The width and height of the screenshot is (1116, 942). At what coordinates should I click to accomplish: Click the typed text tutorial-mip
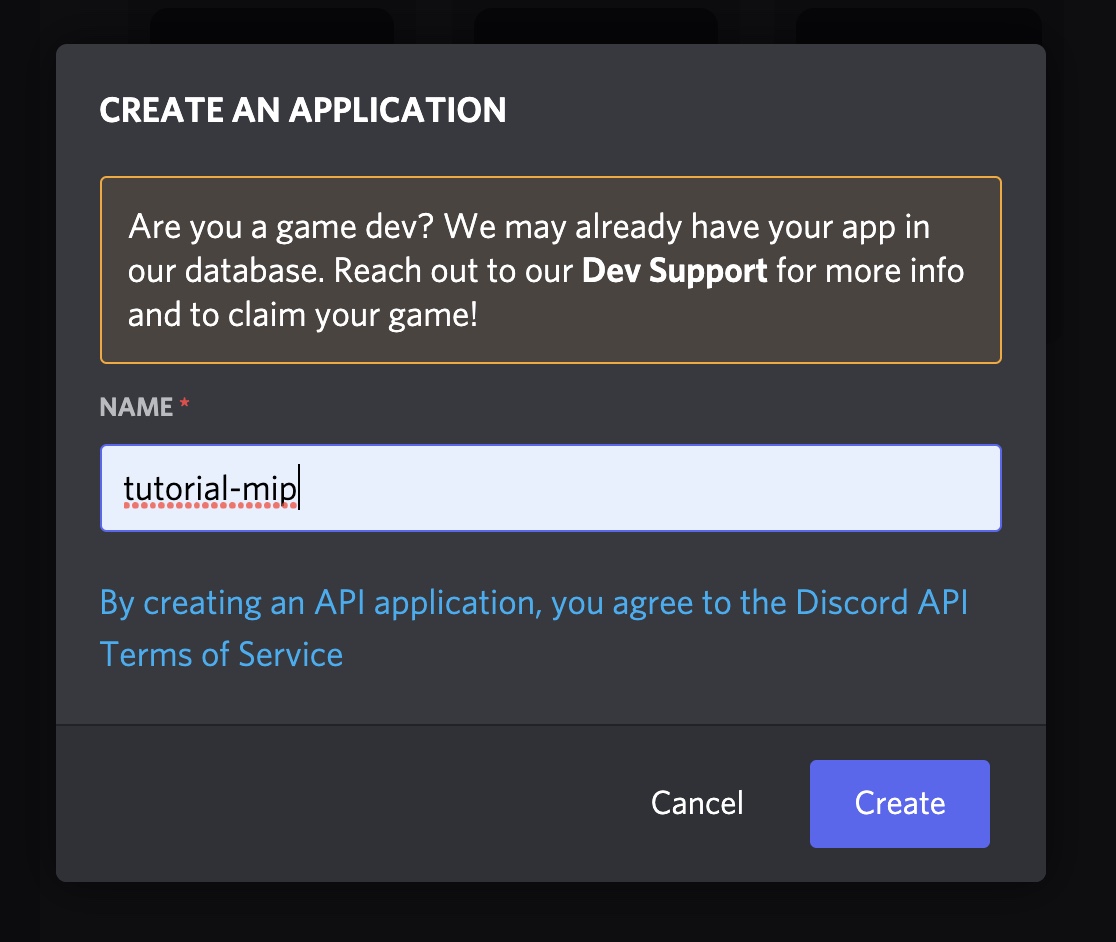210,489
